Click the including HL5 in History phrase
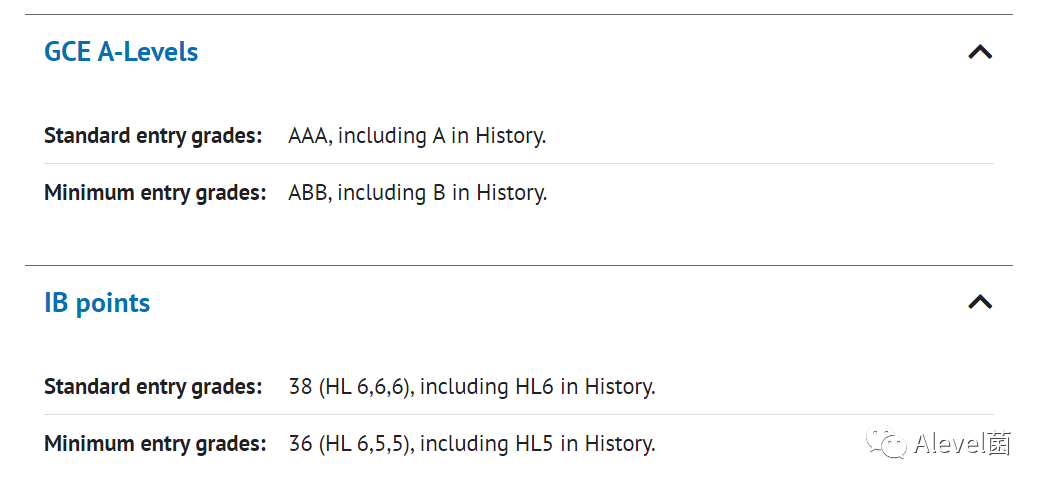The height and width of the screenshot is (489, 1045). click(x=538, y=444)
